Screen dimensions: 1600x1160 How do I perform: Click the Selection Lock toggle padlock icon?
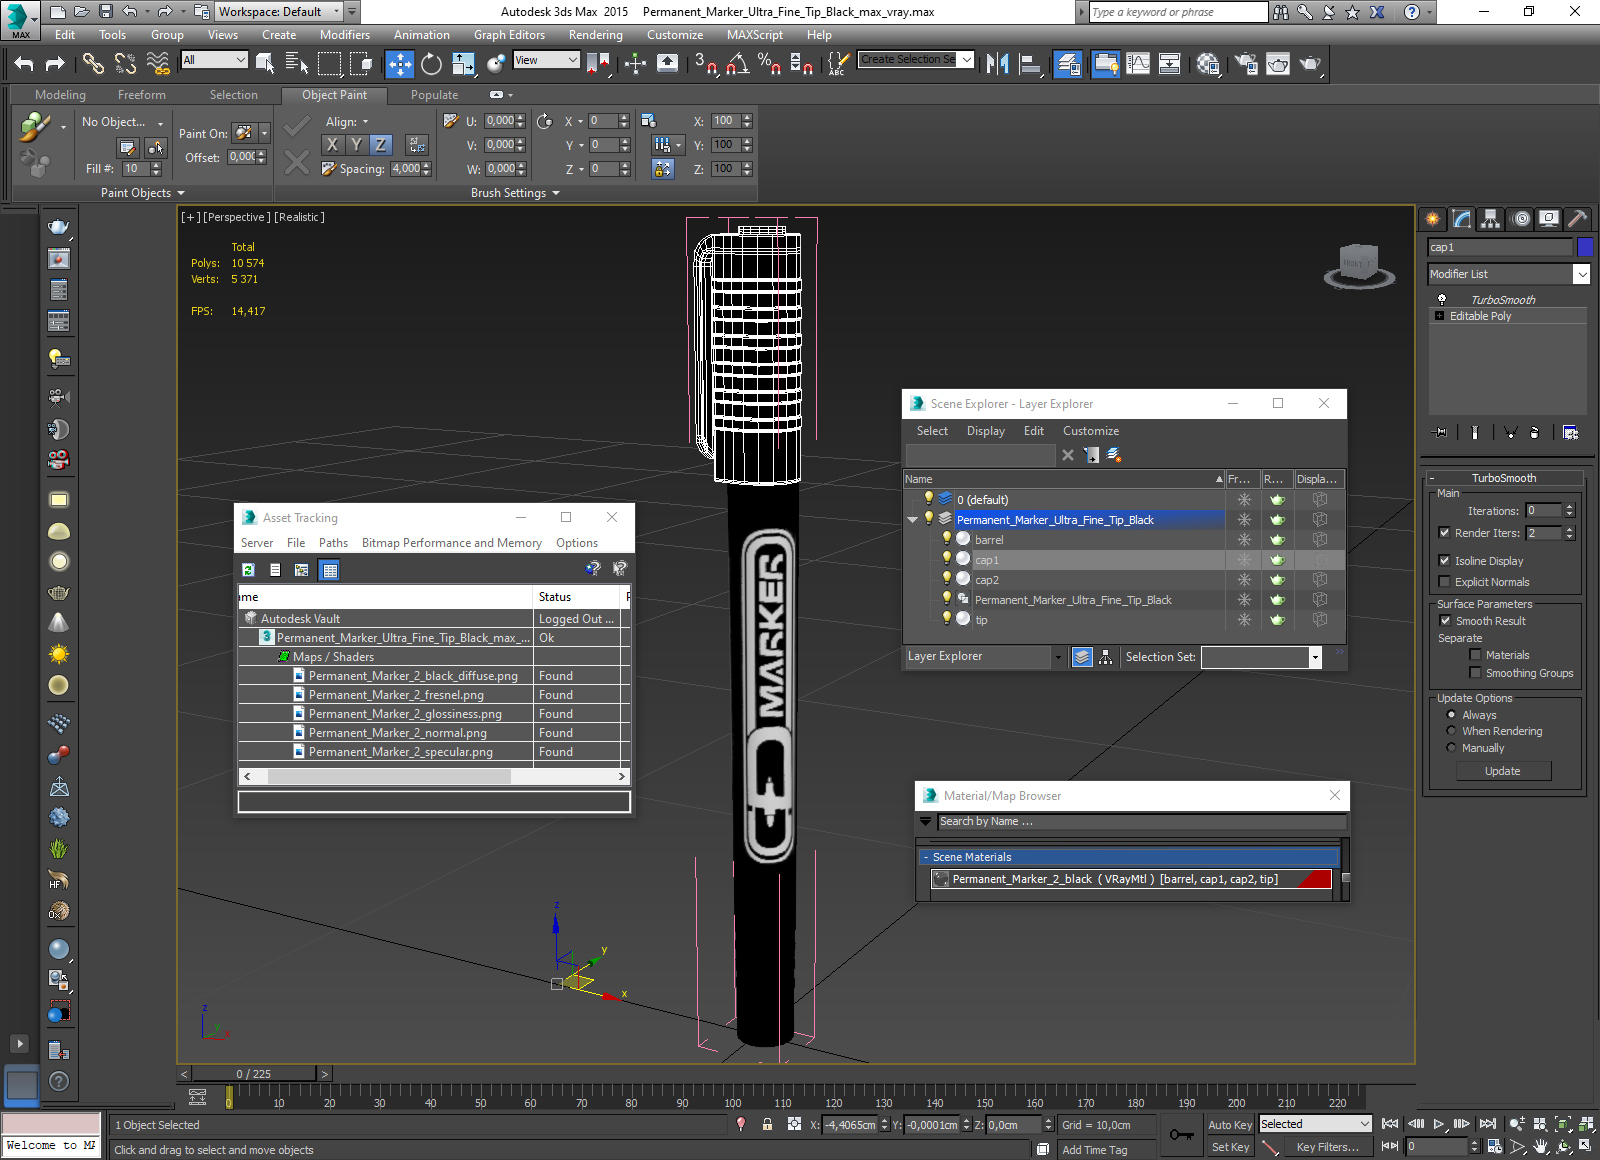(x=767, y=1124)
